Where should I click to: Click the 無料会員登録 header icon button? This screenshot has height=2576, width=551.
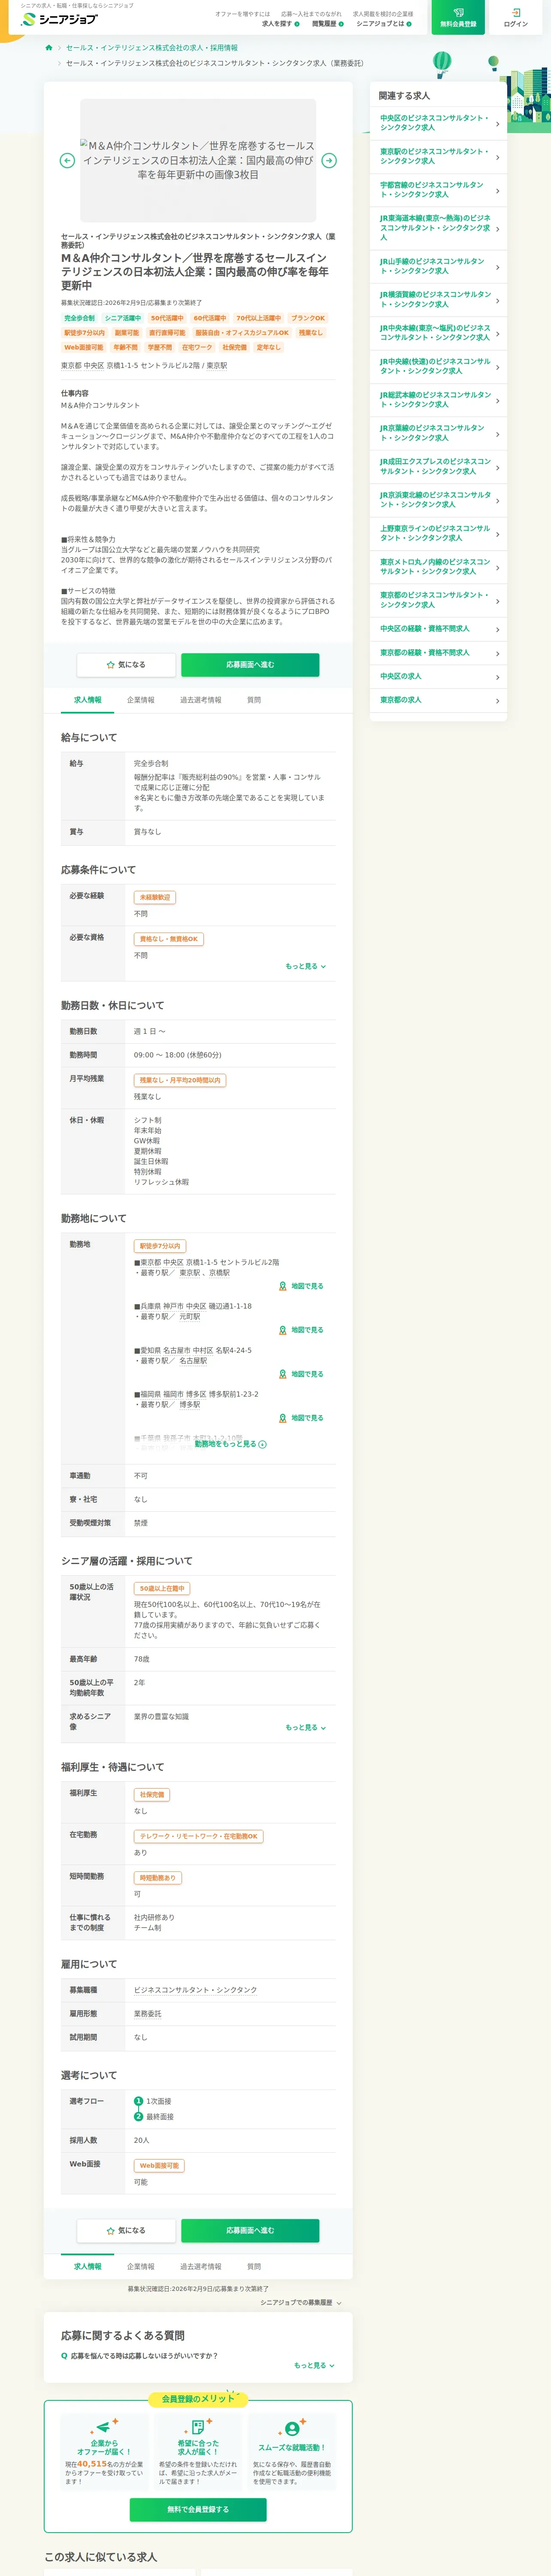tap(458, 17)
